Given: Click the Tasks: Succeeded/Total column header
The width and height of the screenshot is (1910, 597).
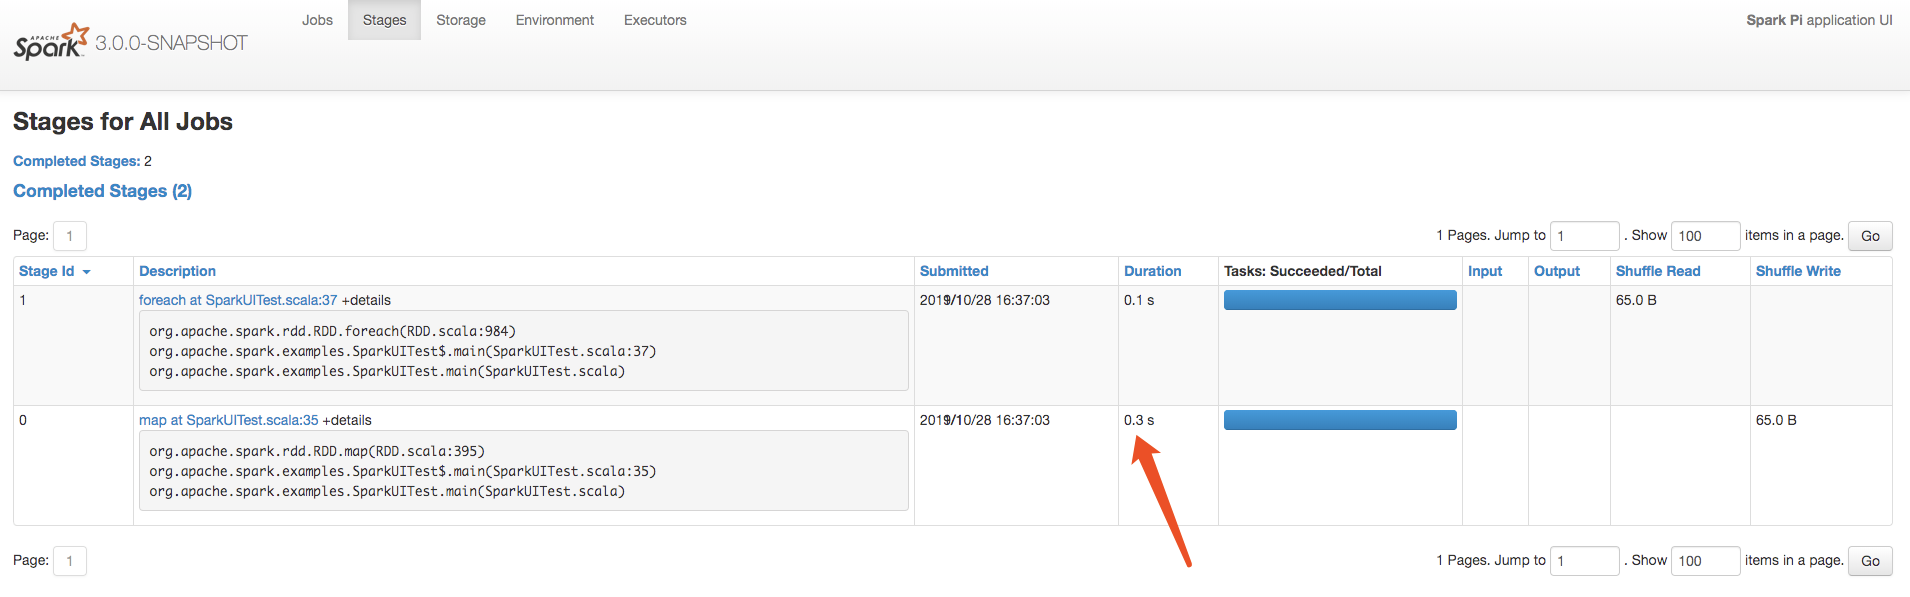Looking at the screenshot, I should pyautogui.click(x=1303, y=271).
